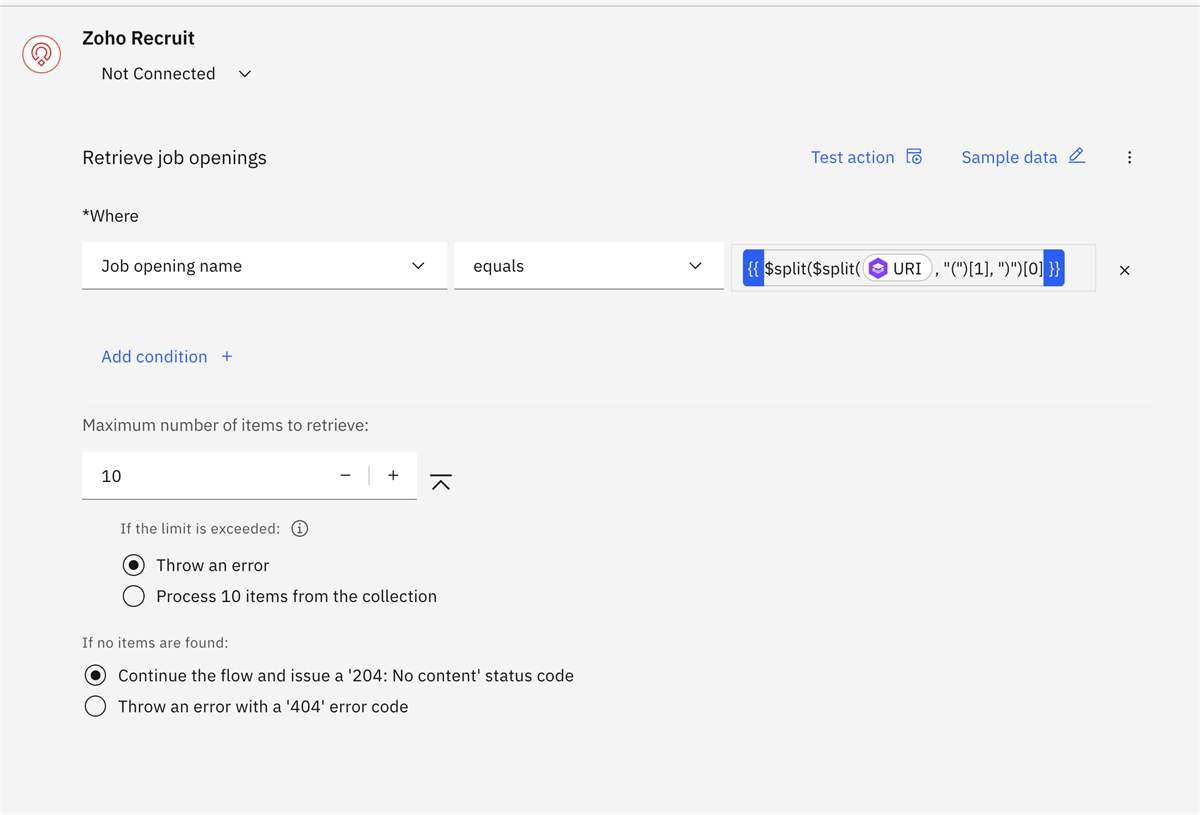Image resolution: width=1200 pixels, height=815 pixels.
Task: Click the $split expression value field
Action: point(913,268)
